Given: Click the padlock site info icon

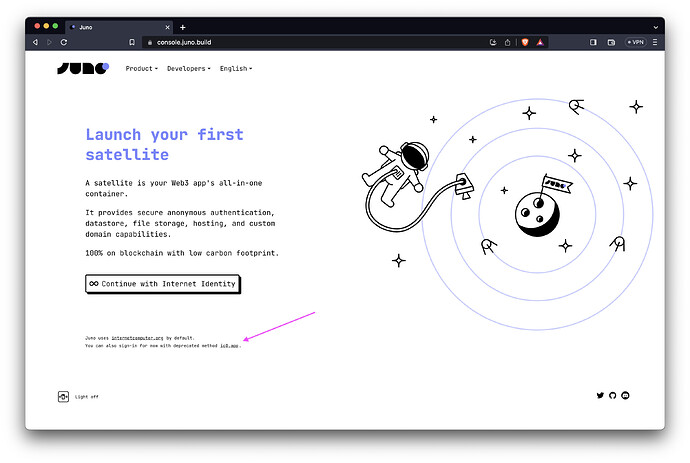Looking at the screenshot, I should tap(150, 42).
